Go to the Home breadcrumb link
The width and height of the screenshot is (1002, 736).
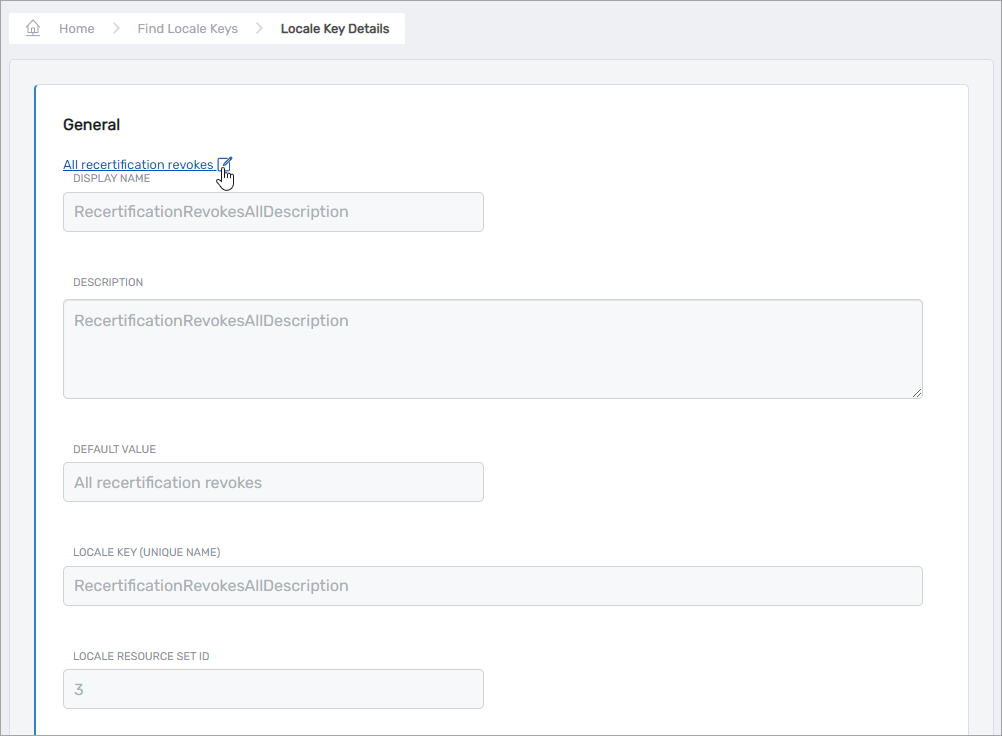pyautogui.click(x=76, y=29)
